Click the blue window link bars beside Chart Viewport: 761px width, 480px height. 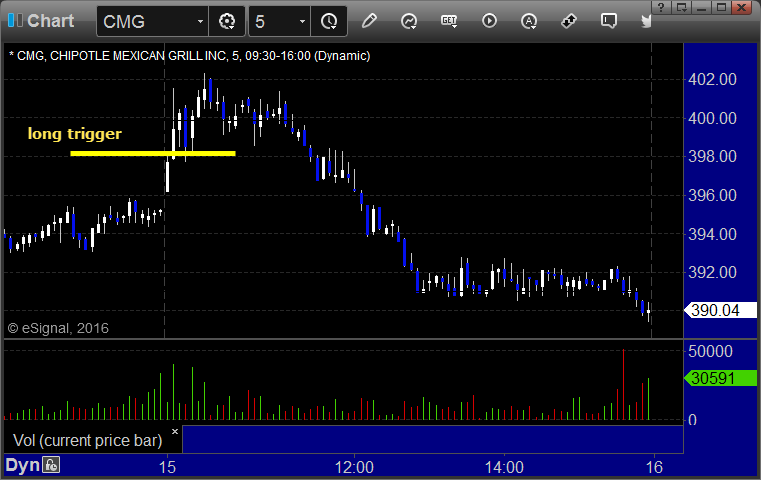15,20
